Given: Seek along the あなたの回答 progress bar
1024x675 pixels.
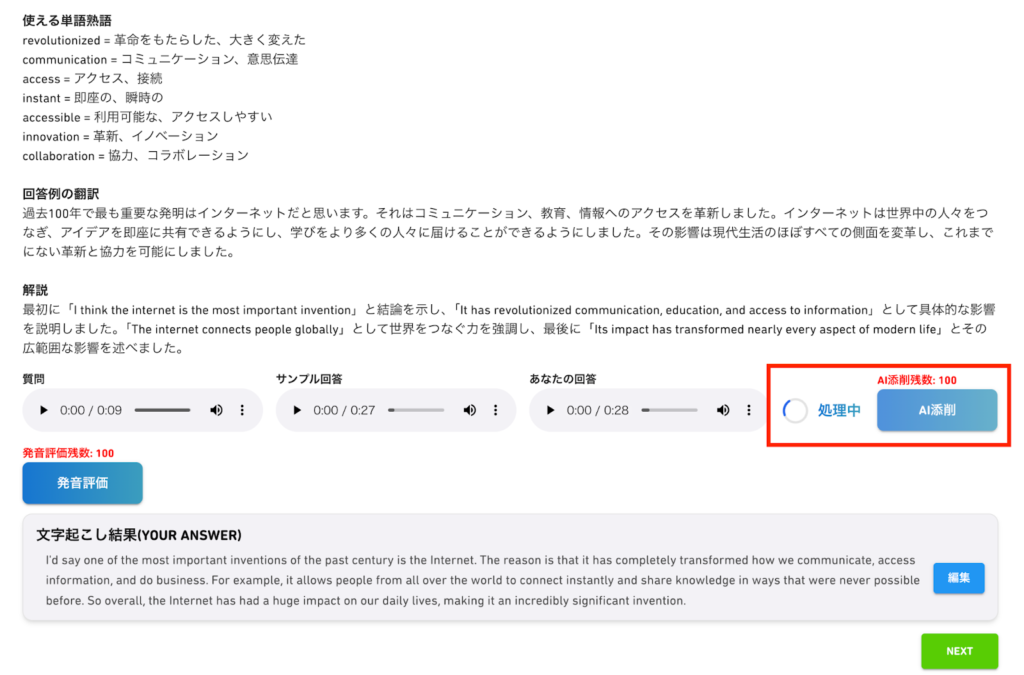Looking at the screenshot, I should [669, 410].
